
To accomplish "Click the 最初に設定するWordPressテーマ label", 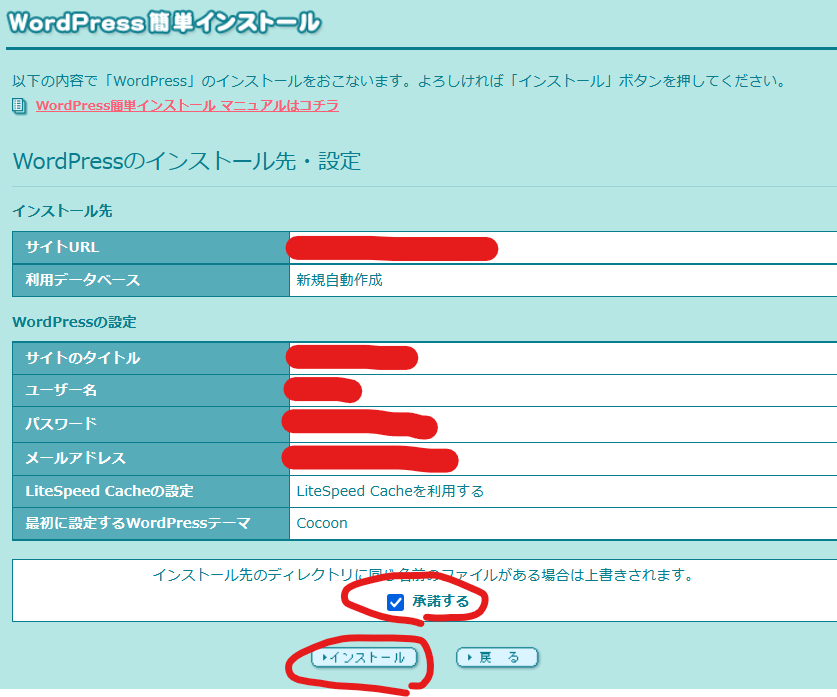I will [x=137, y=523].
